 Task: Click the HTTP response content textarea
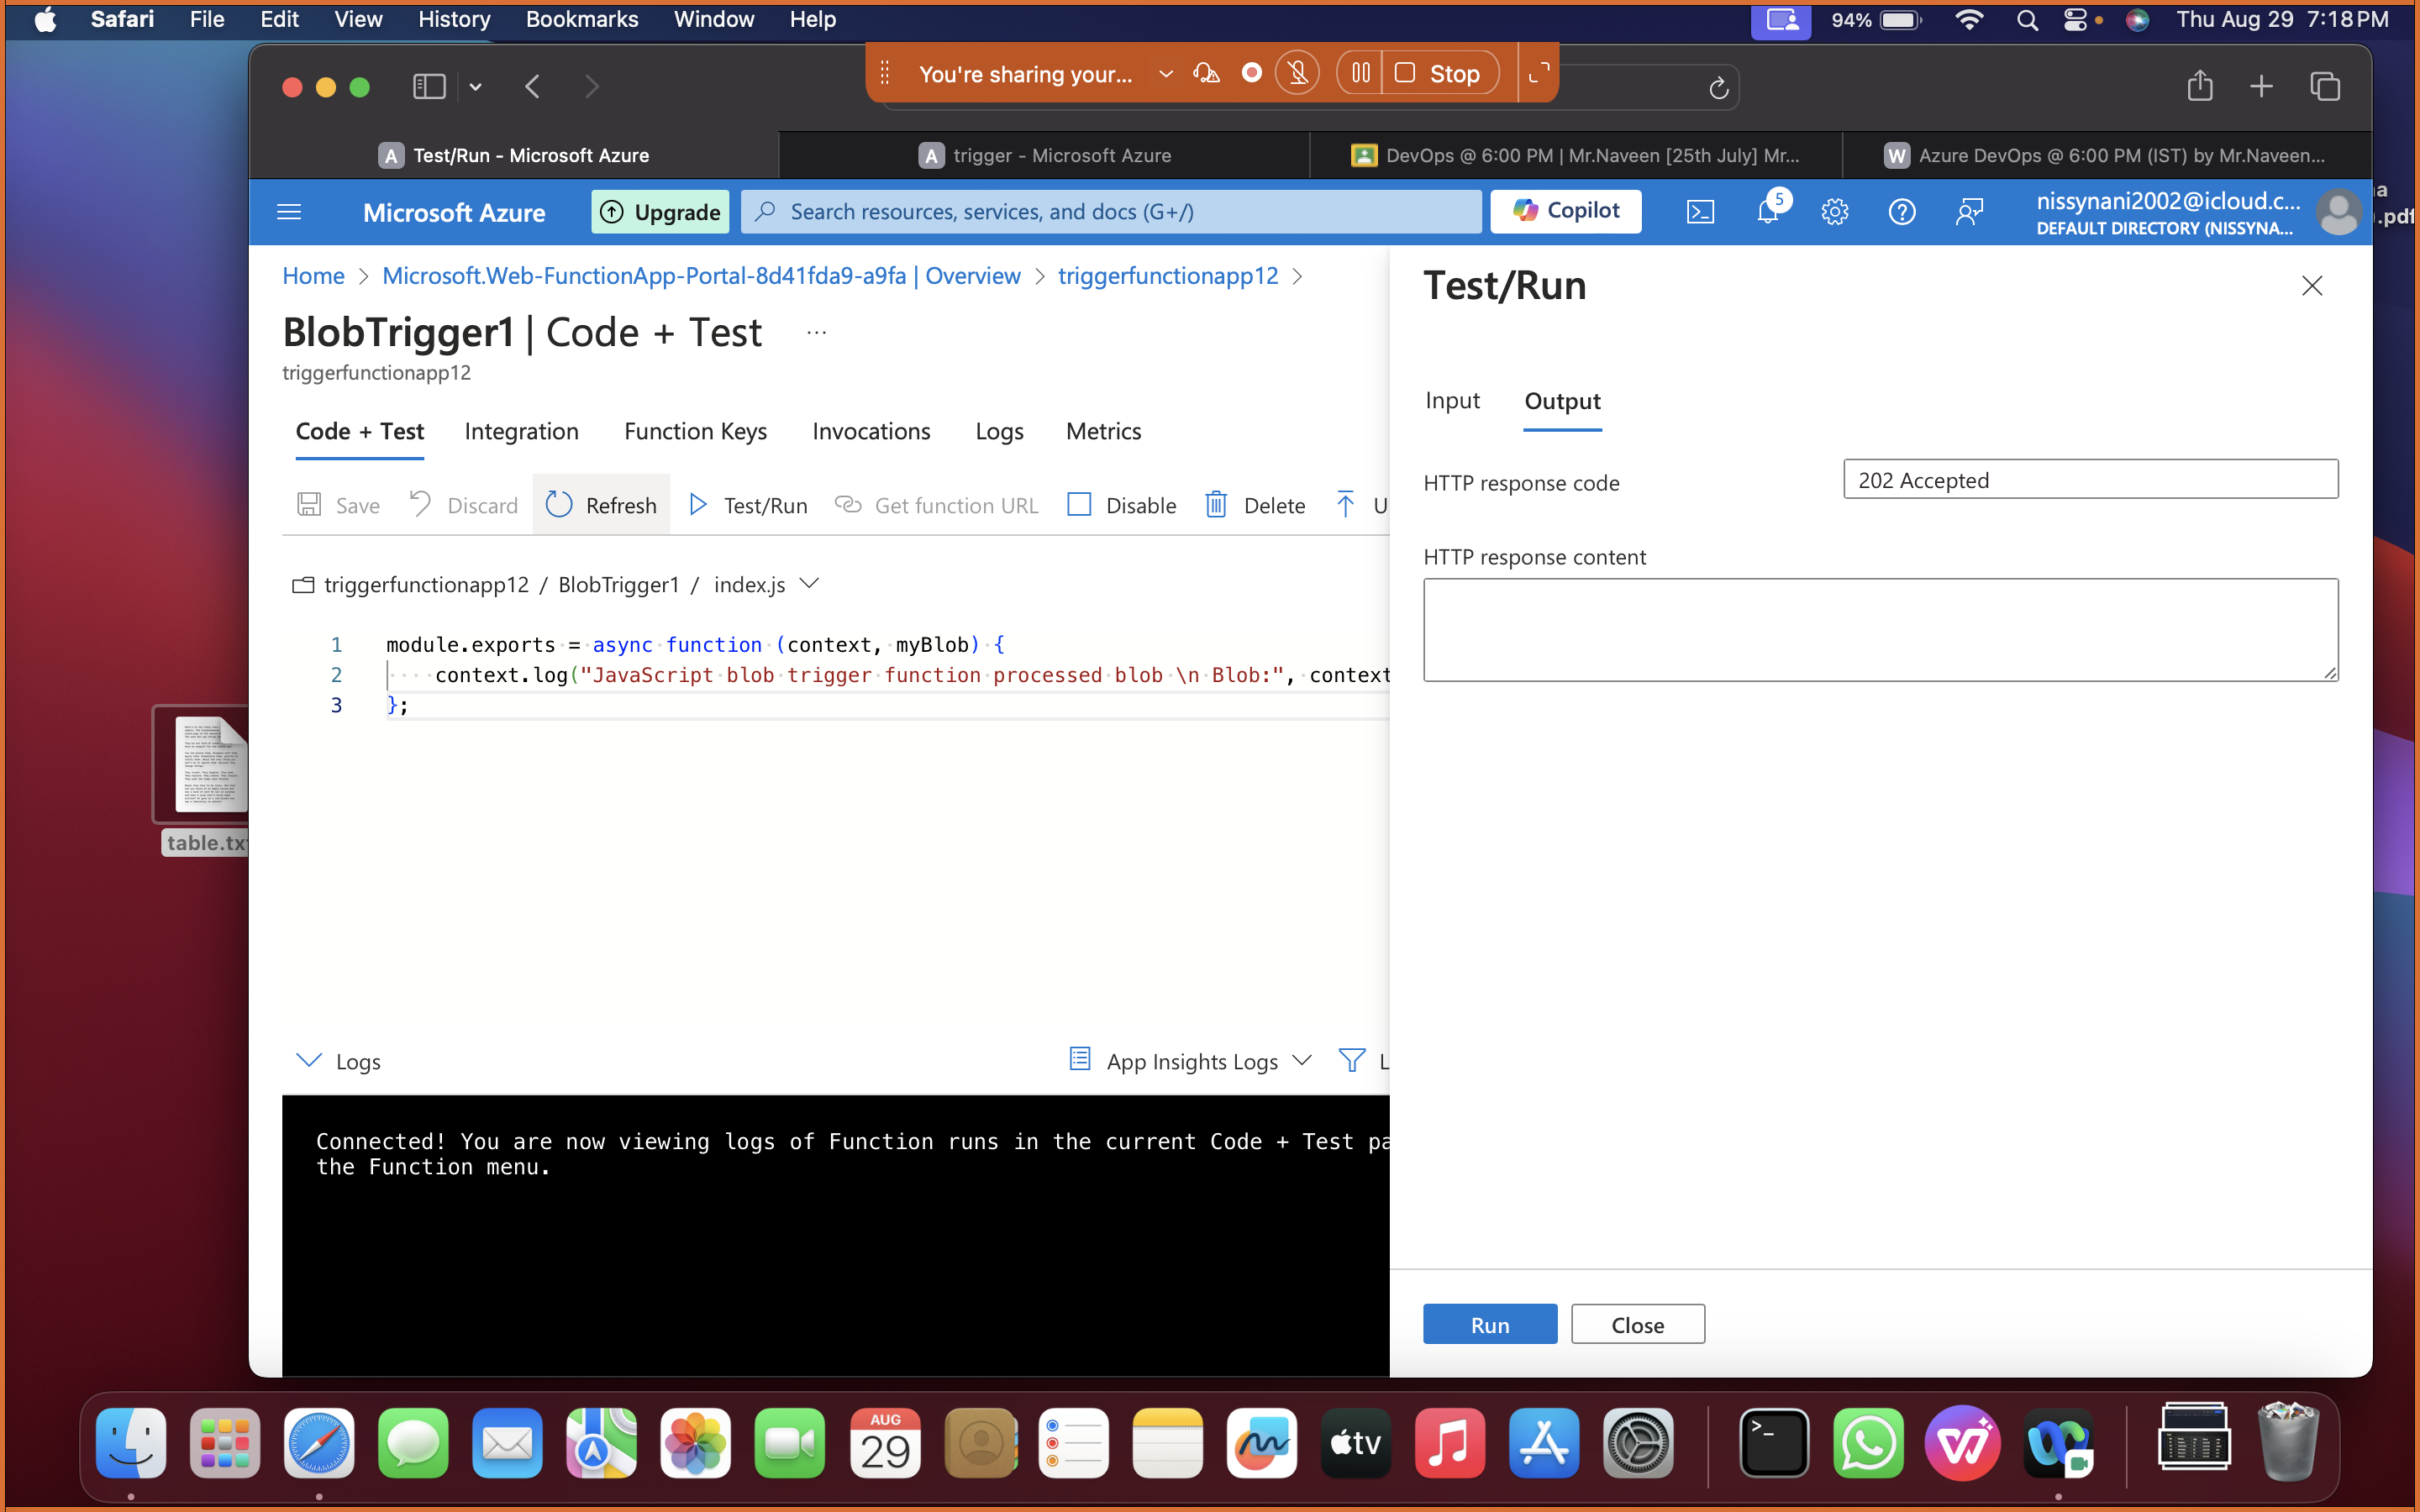(x=1880, y=629)
